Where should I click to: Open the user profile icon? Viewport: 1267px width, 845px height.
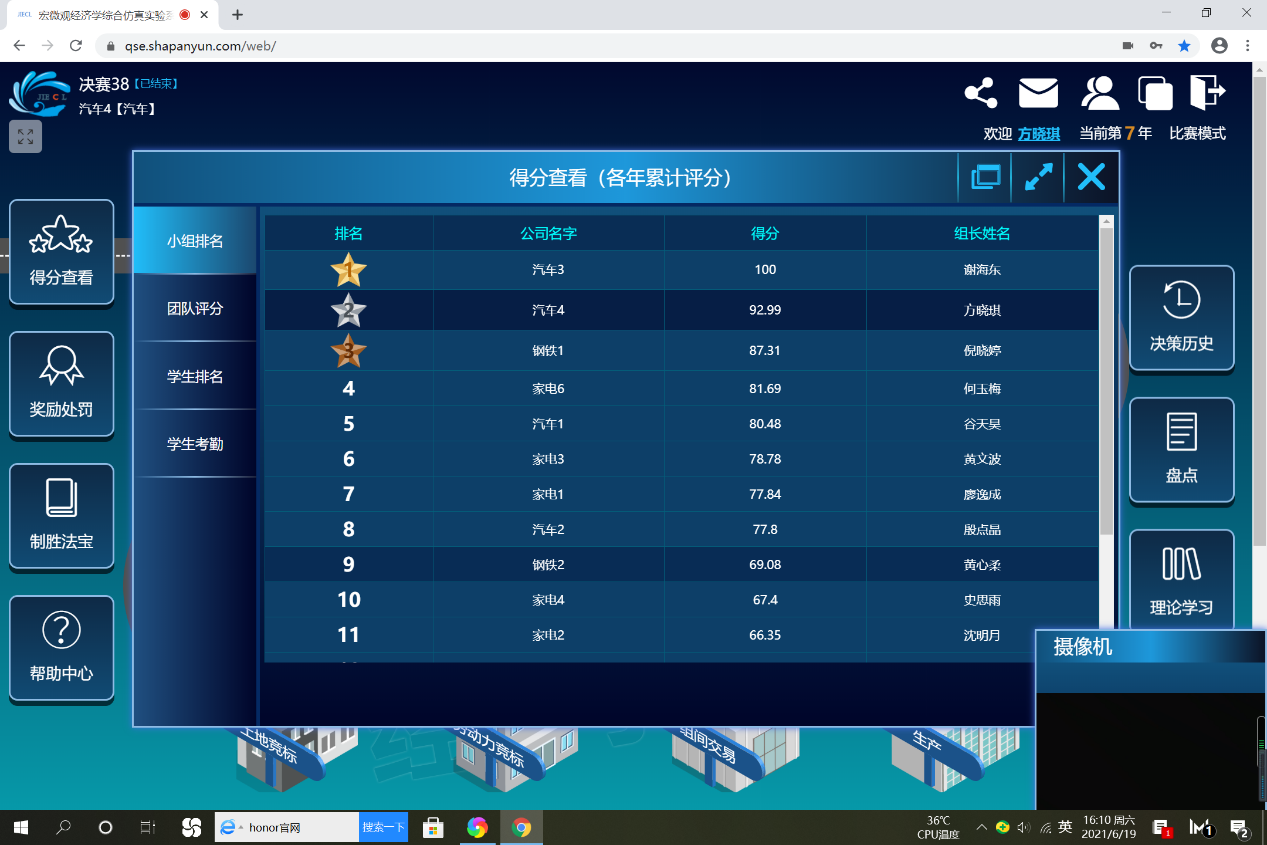click(1098, 92)
